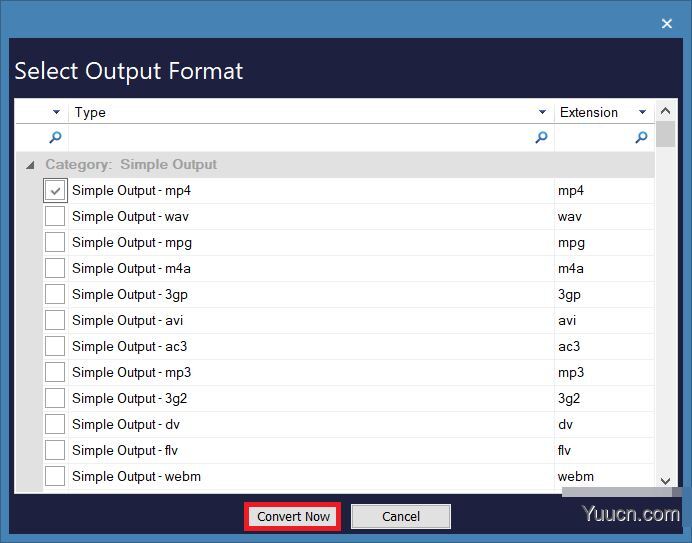Click the search icon under the Extension column

click(x=641, y=137)
